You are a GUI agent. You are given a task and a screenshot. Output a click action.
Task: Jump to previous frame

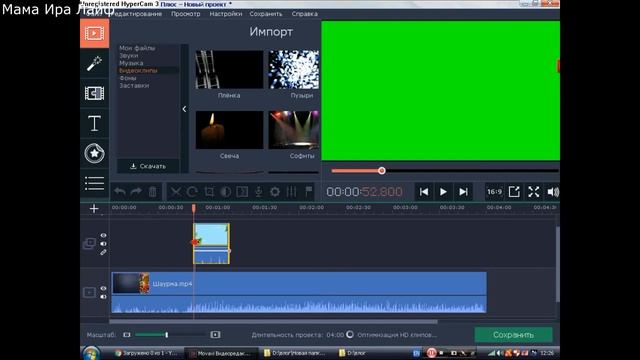click(x=424, y=192)
